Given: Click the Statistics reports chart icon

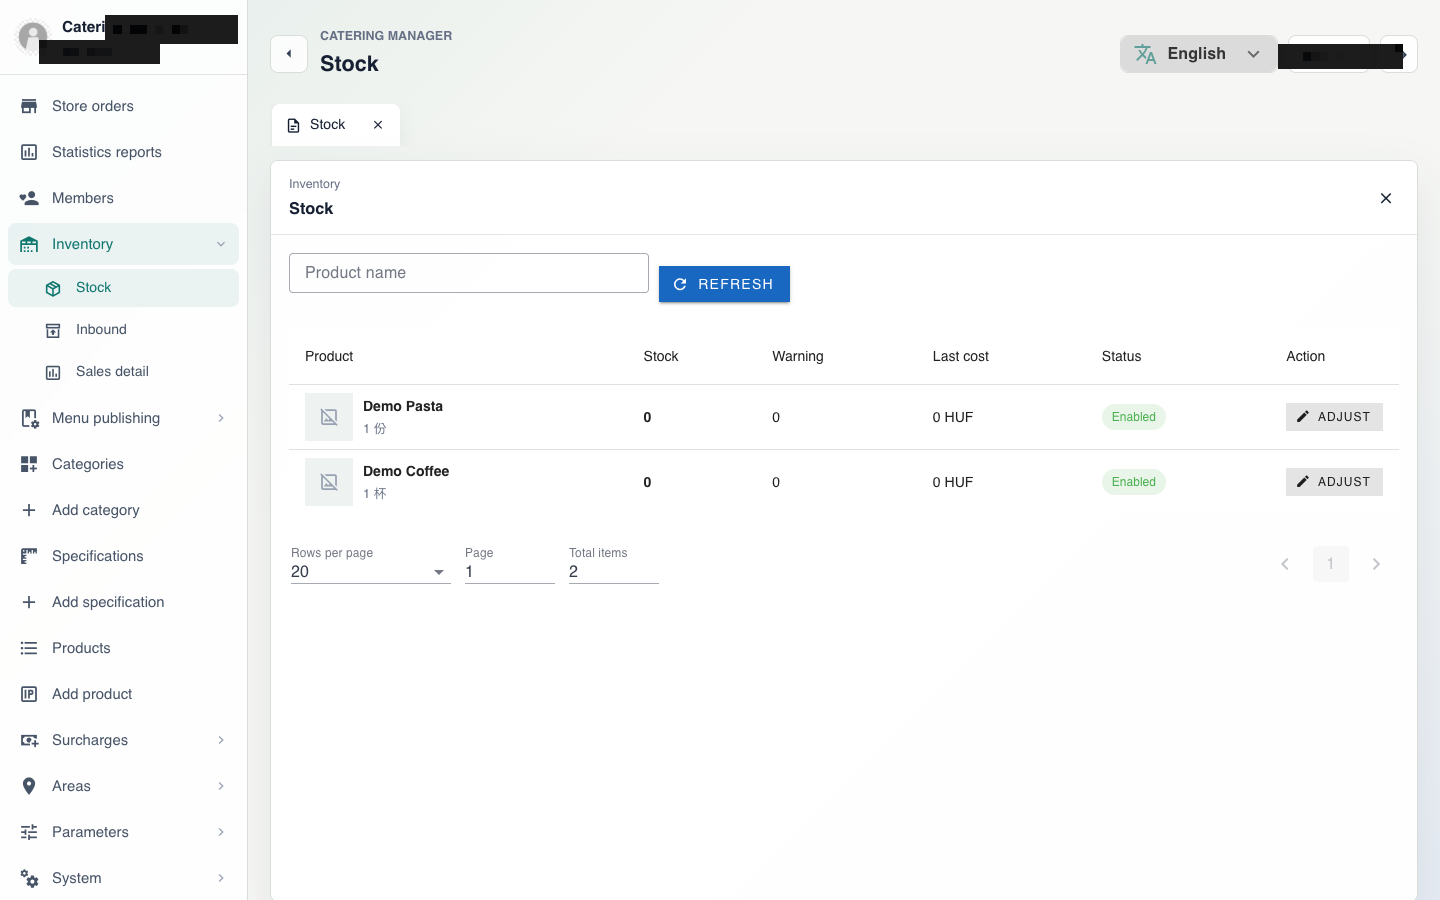Looking at the screenshot, I should coord(29,152).
